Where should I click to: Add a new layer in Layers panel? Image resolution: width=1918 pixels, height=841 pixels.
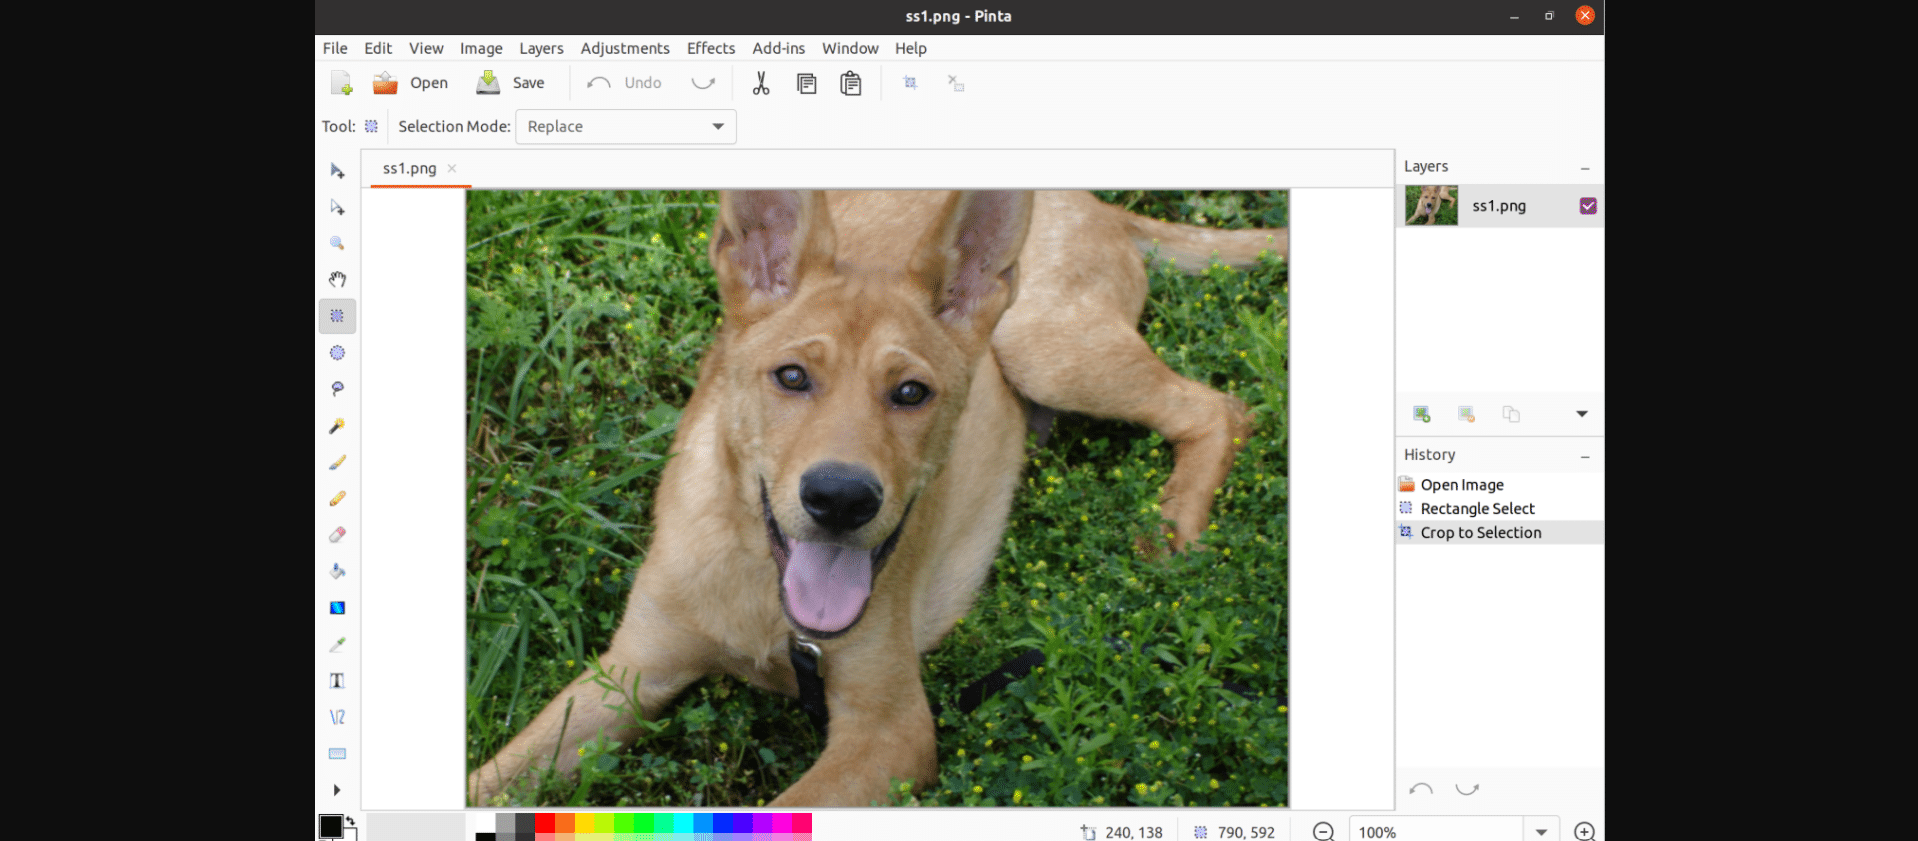[x=1421, y=414]
